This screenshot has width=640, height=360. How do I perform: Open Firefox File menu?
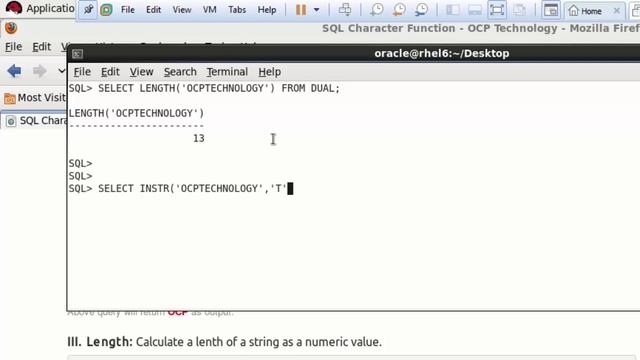pyautogui.click(x=13, y=47)
